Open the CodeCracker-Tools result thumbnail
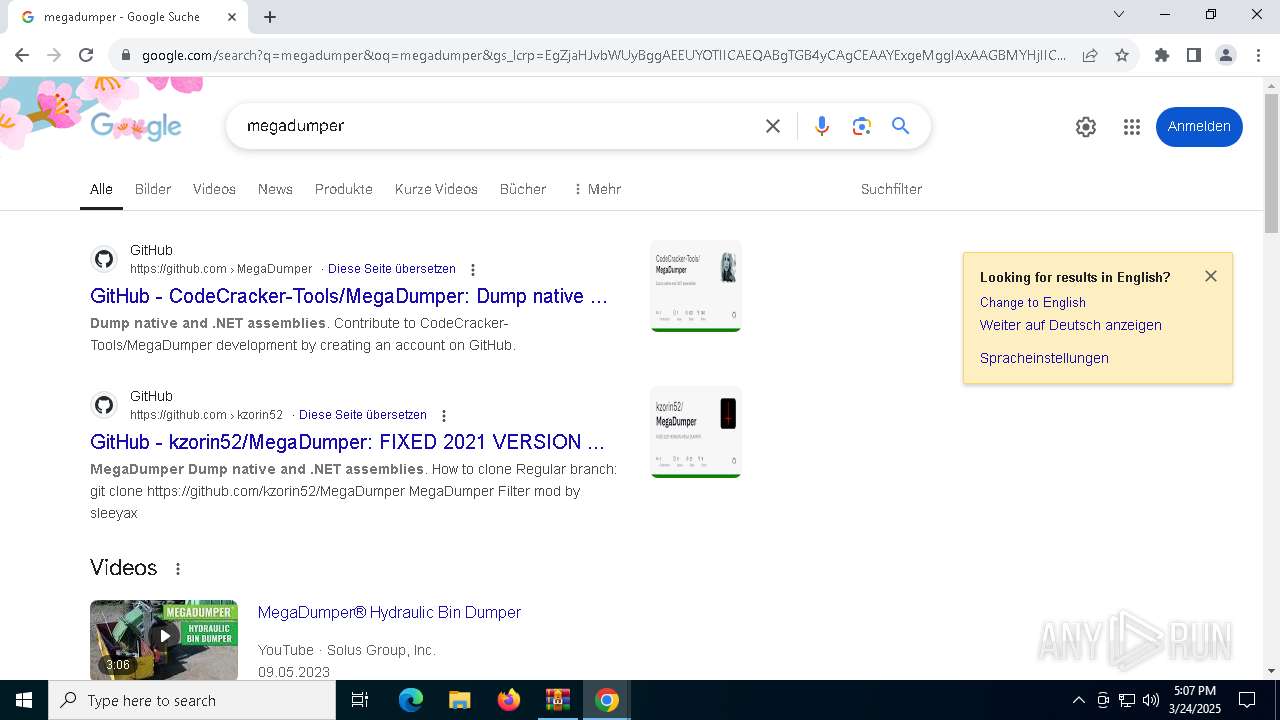The width and height of the screenshot is (1280, 720). (x=696, y=286)
